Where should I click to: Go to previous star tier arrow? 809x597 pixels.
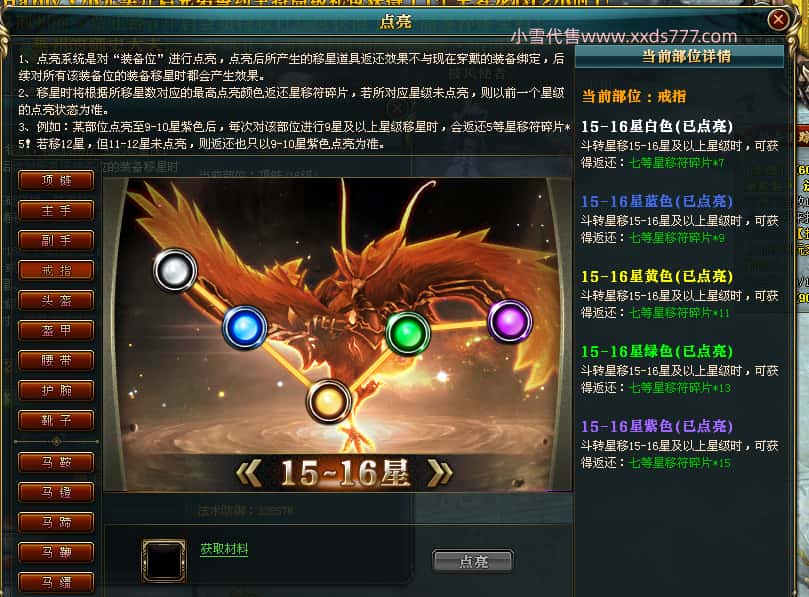point(249,473)
